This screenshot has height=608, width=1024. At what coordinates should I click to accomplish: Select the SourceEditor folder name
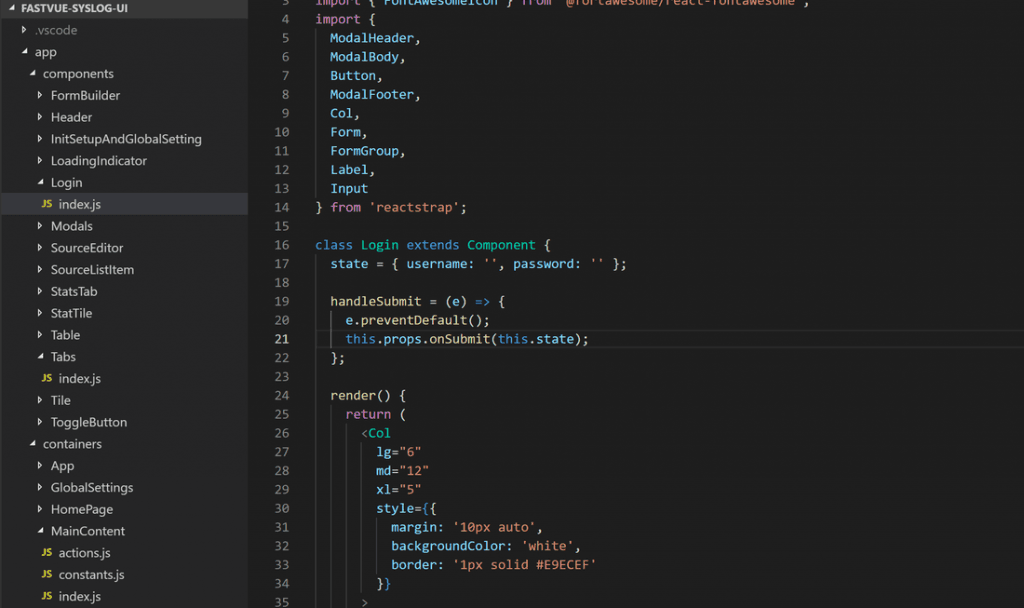[x=87, y=248]
